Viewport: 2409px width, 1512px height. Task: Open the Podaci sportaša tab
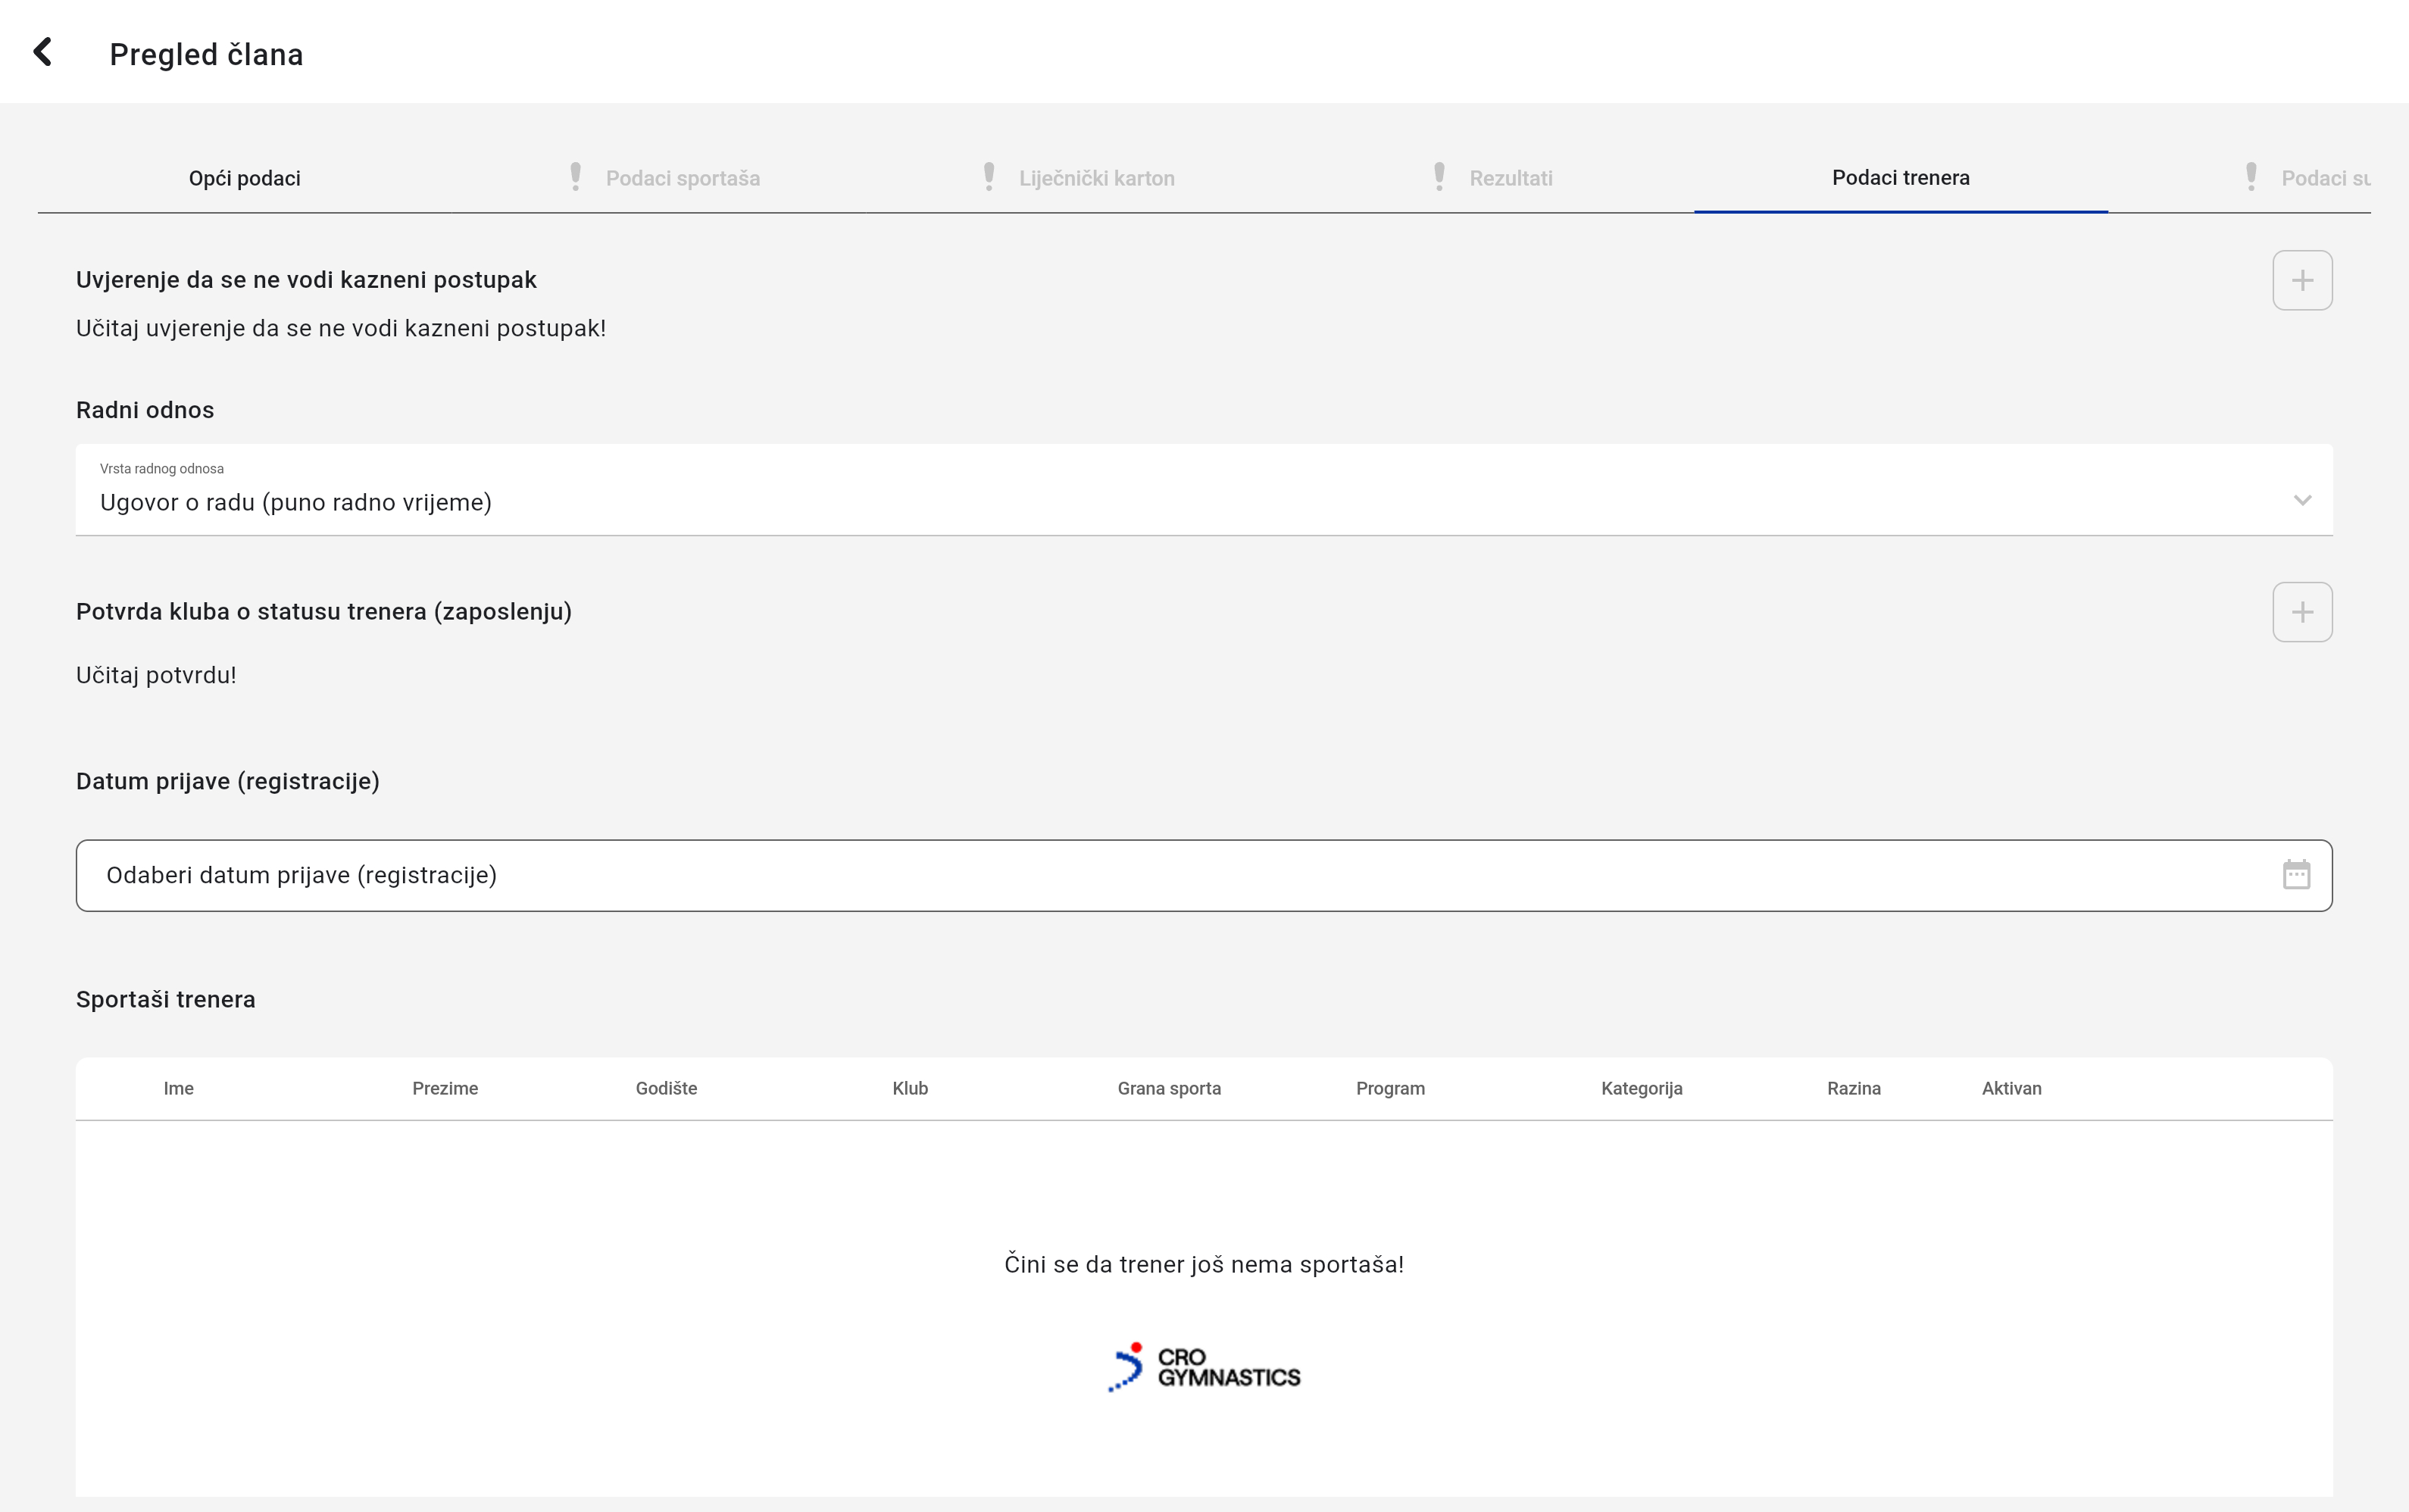[682, 178]
